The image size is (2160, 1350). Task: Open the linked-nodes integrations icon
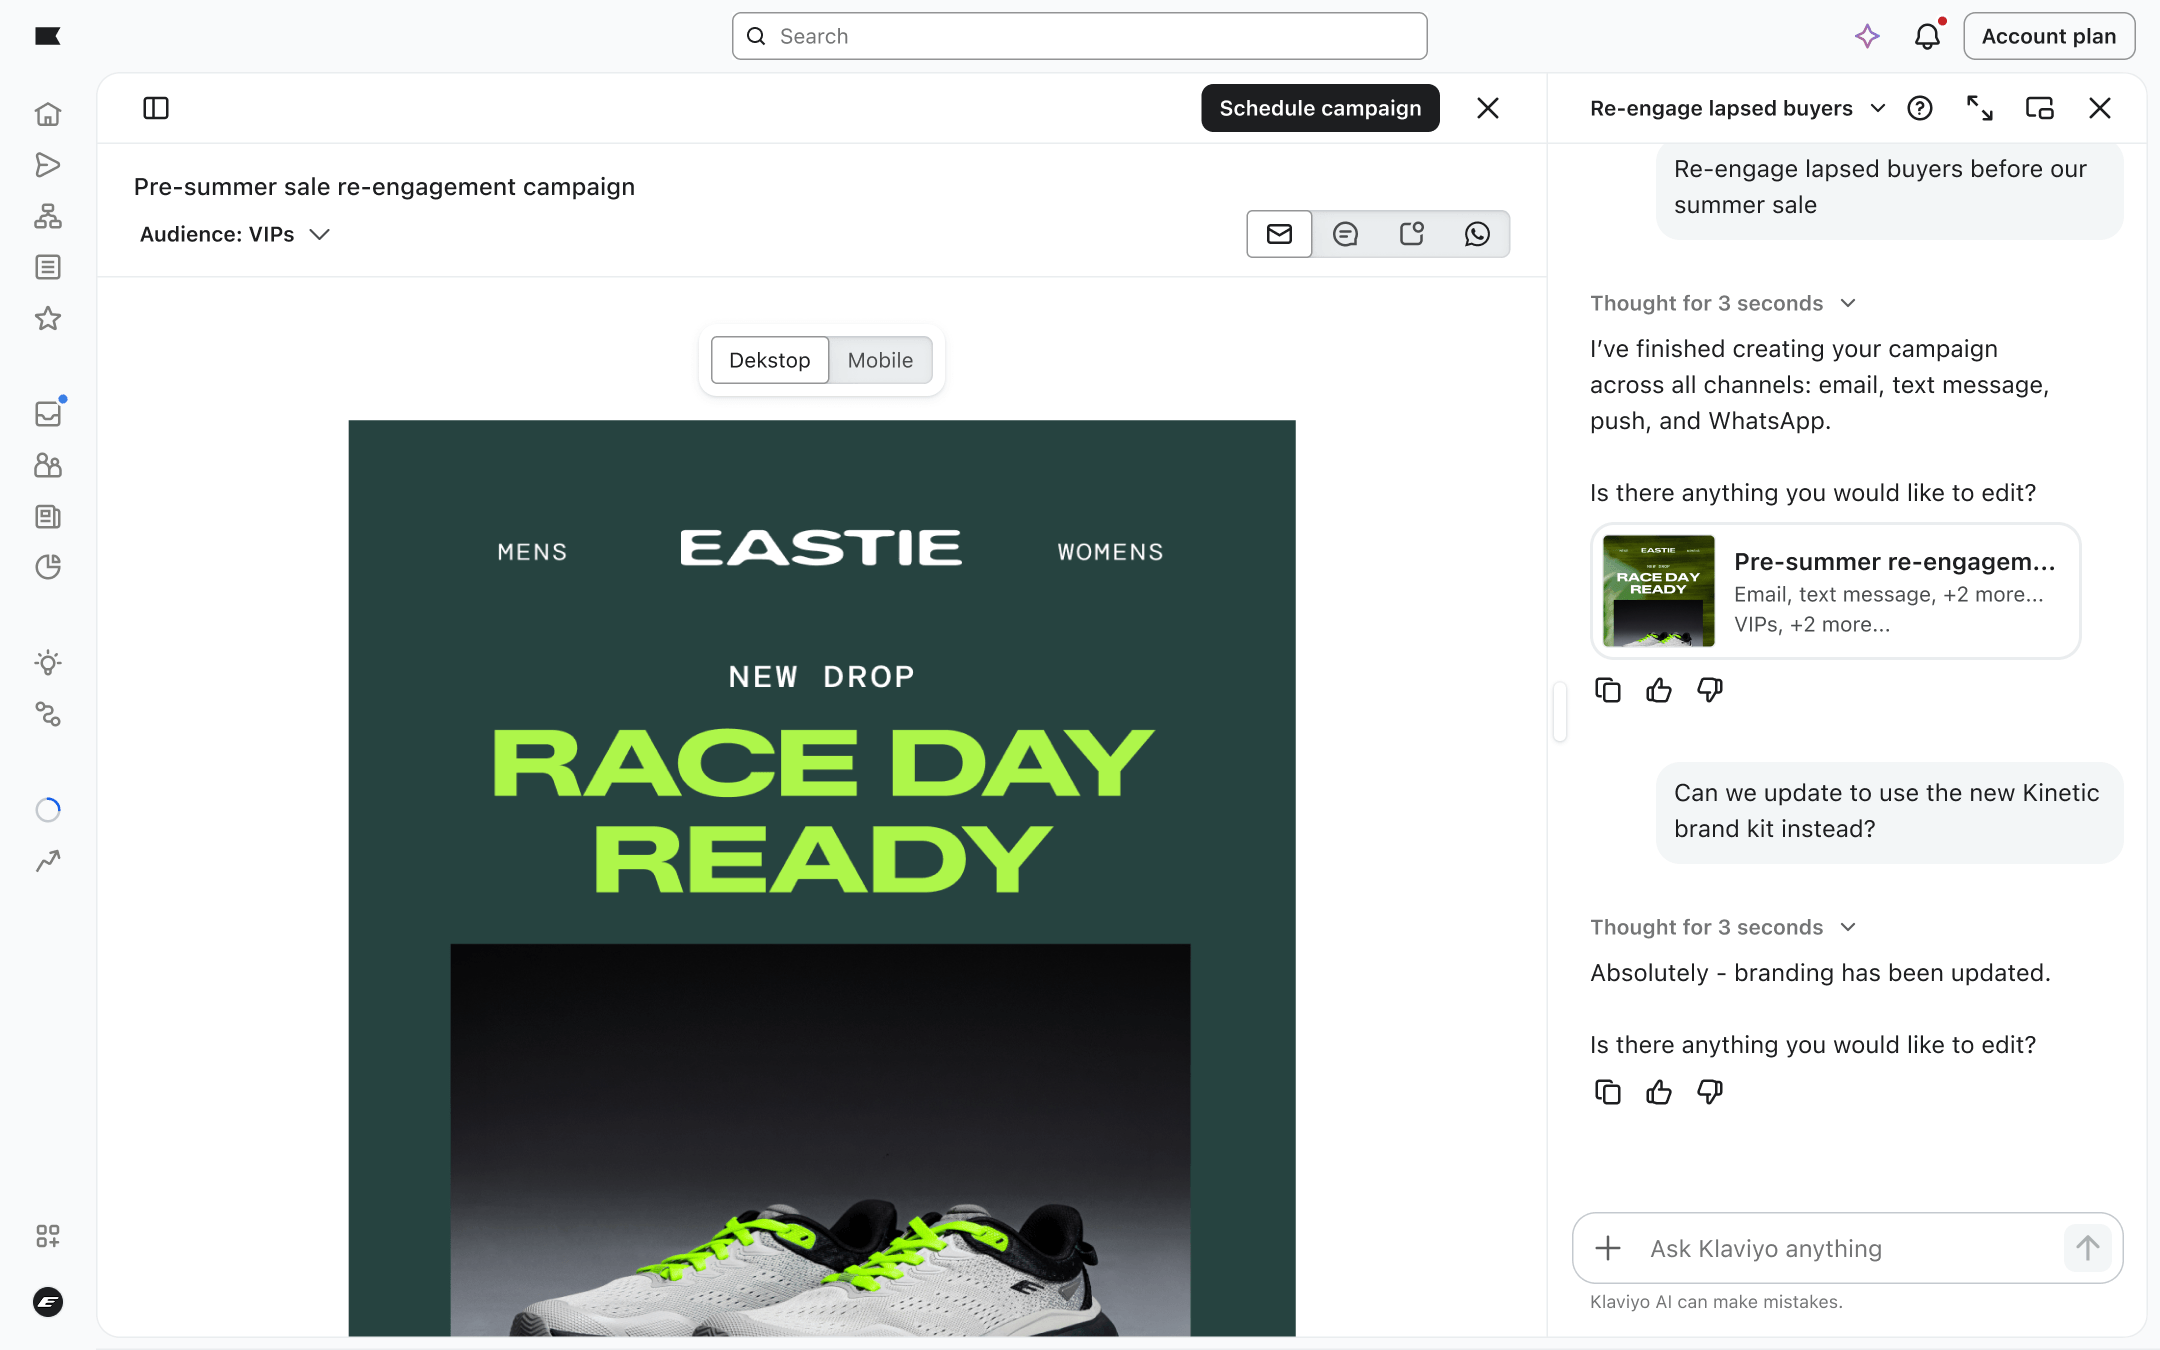click(x=48, y=714)
